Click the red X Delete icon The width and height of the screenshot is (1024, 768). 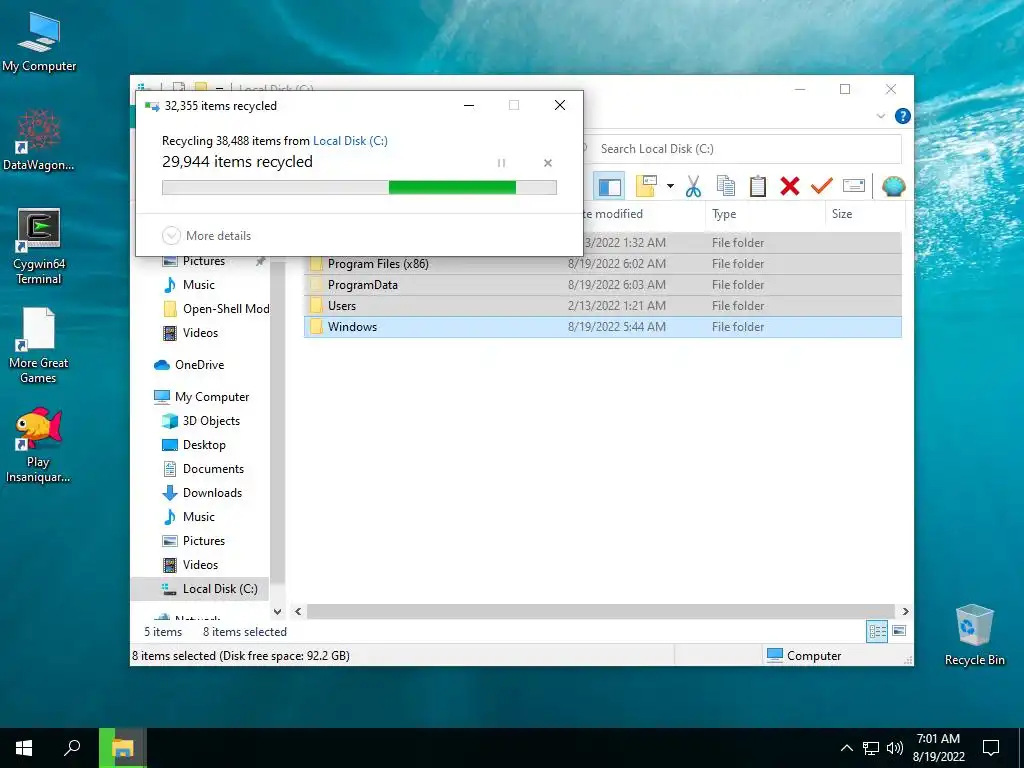(x=790, y=187)
